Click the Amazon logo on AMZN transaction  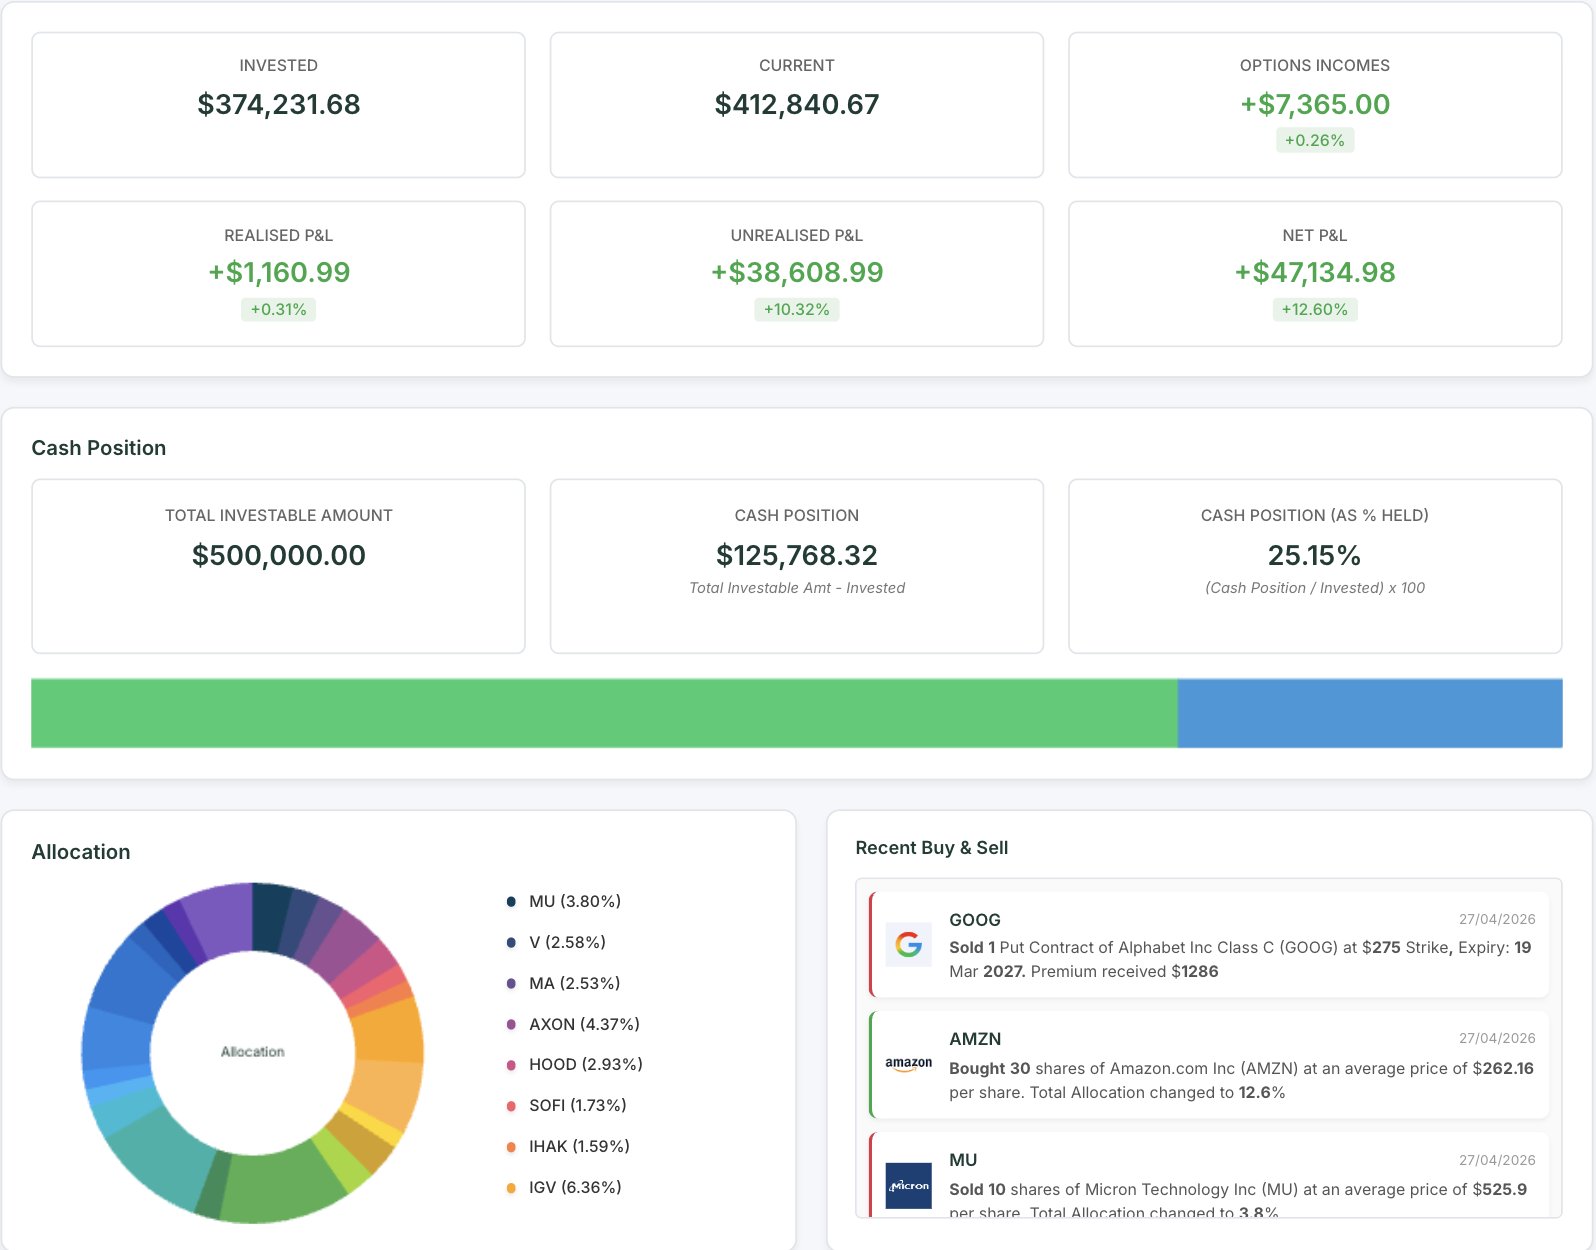[x=908, y=1064]
